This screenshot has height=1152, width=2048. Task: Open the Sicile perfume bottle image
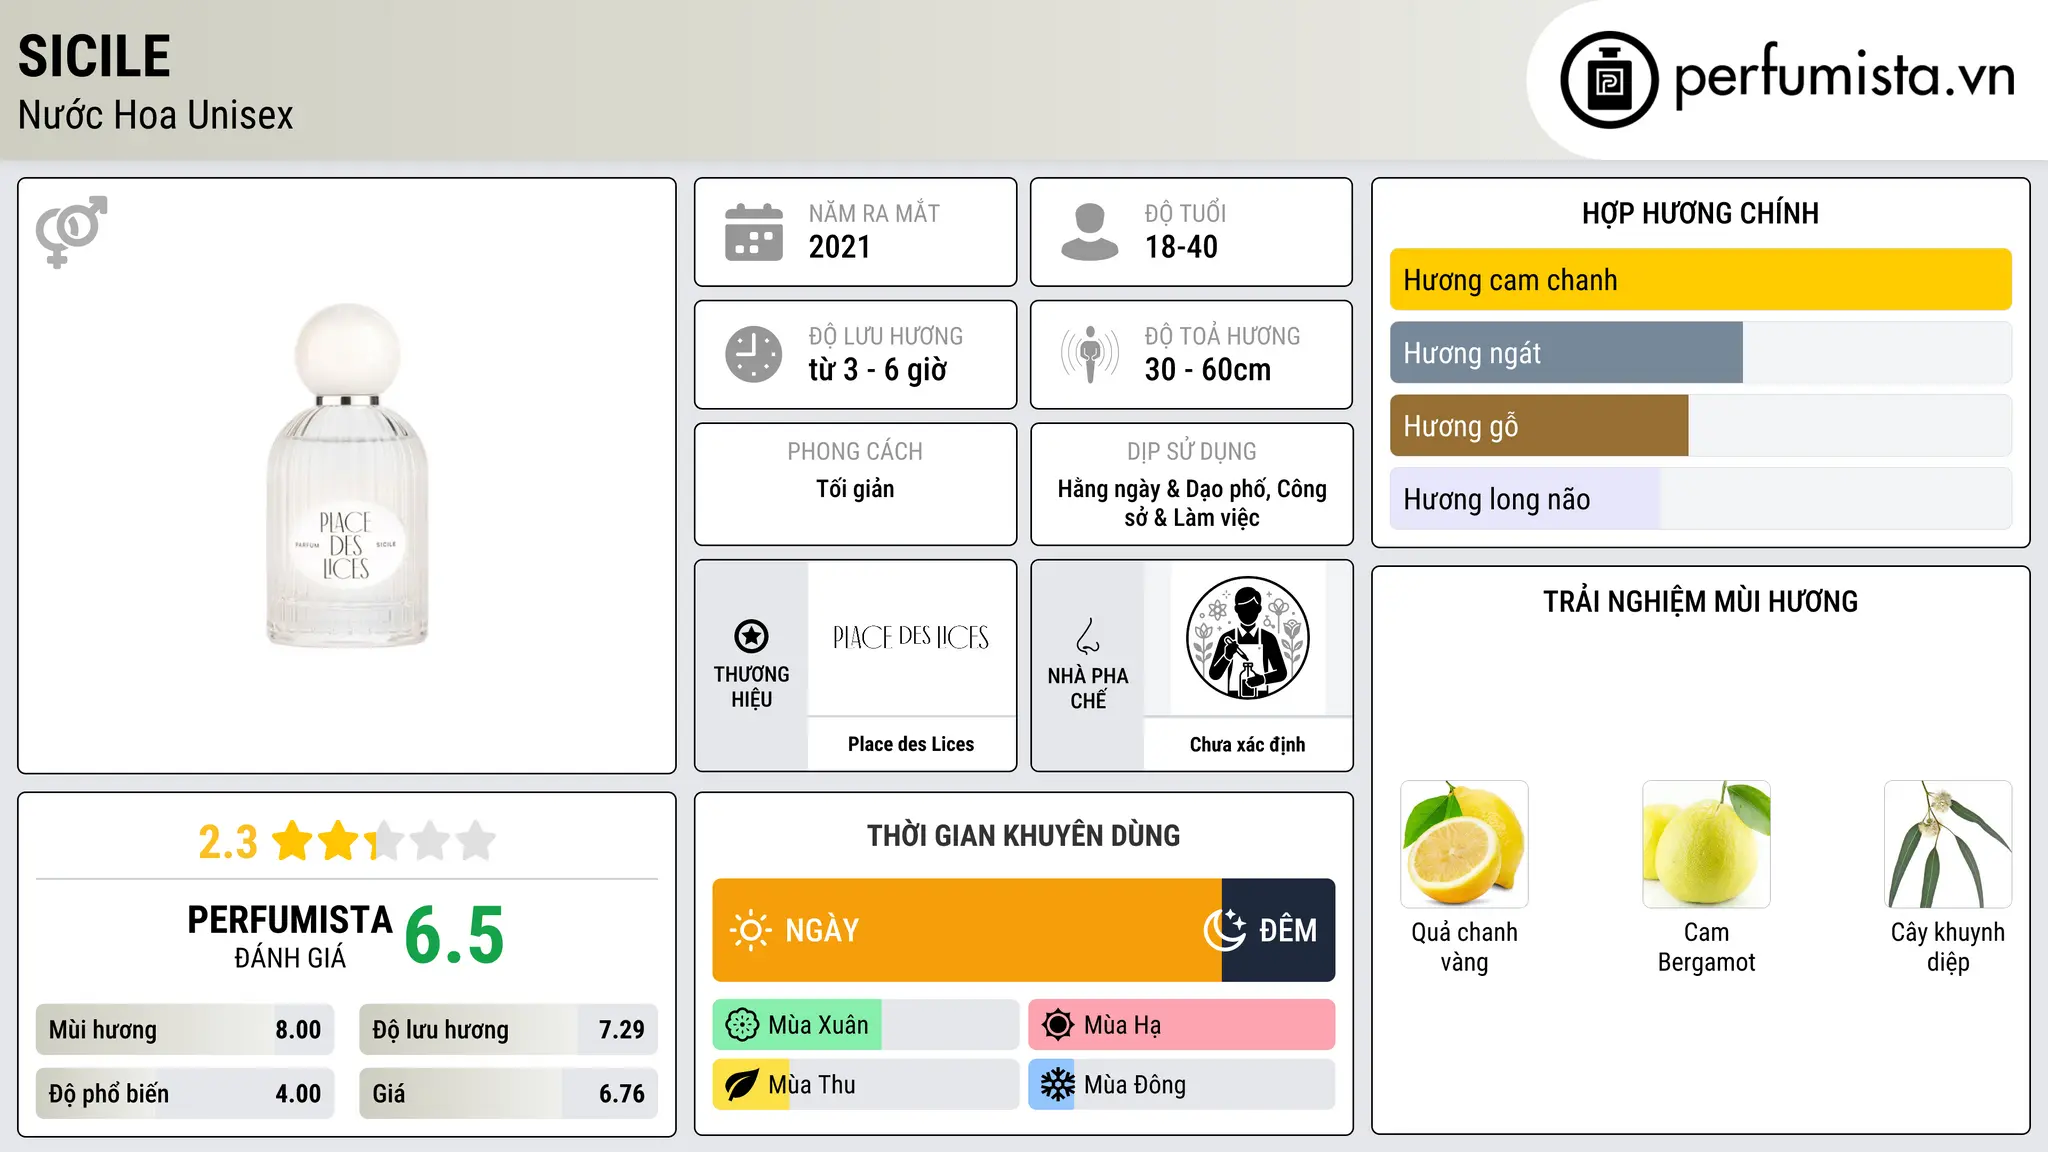[347, 476]
